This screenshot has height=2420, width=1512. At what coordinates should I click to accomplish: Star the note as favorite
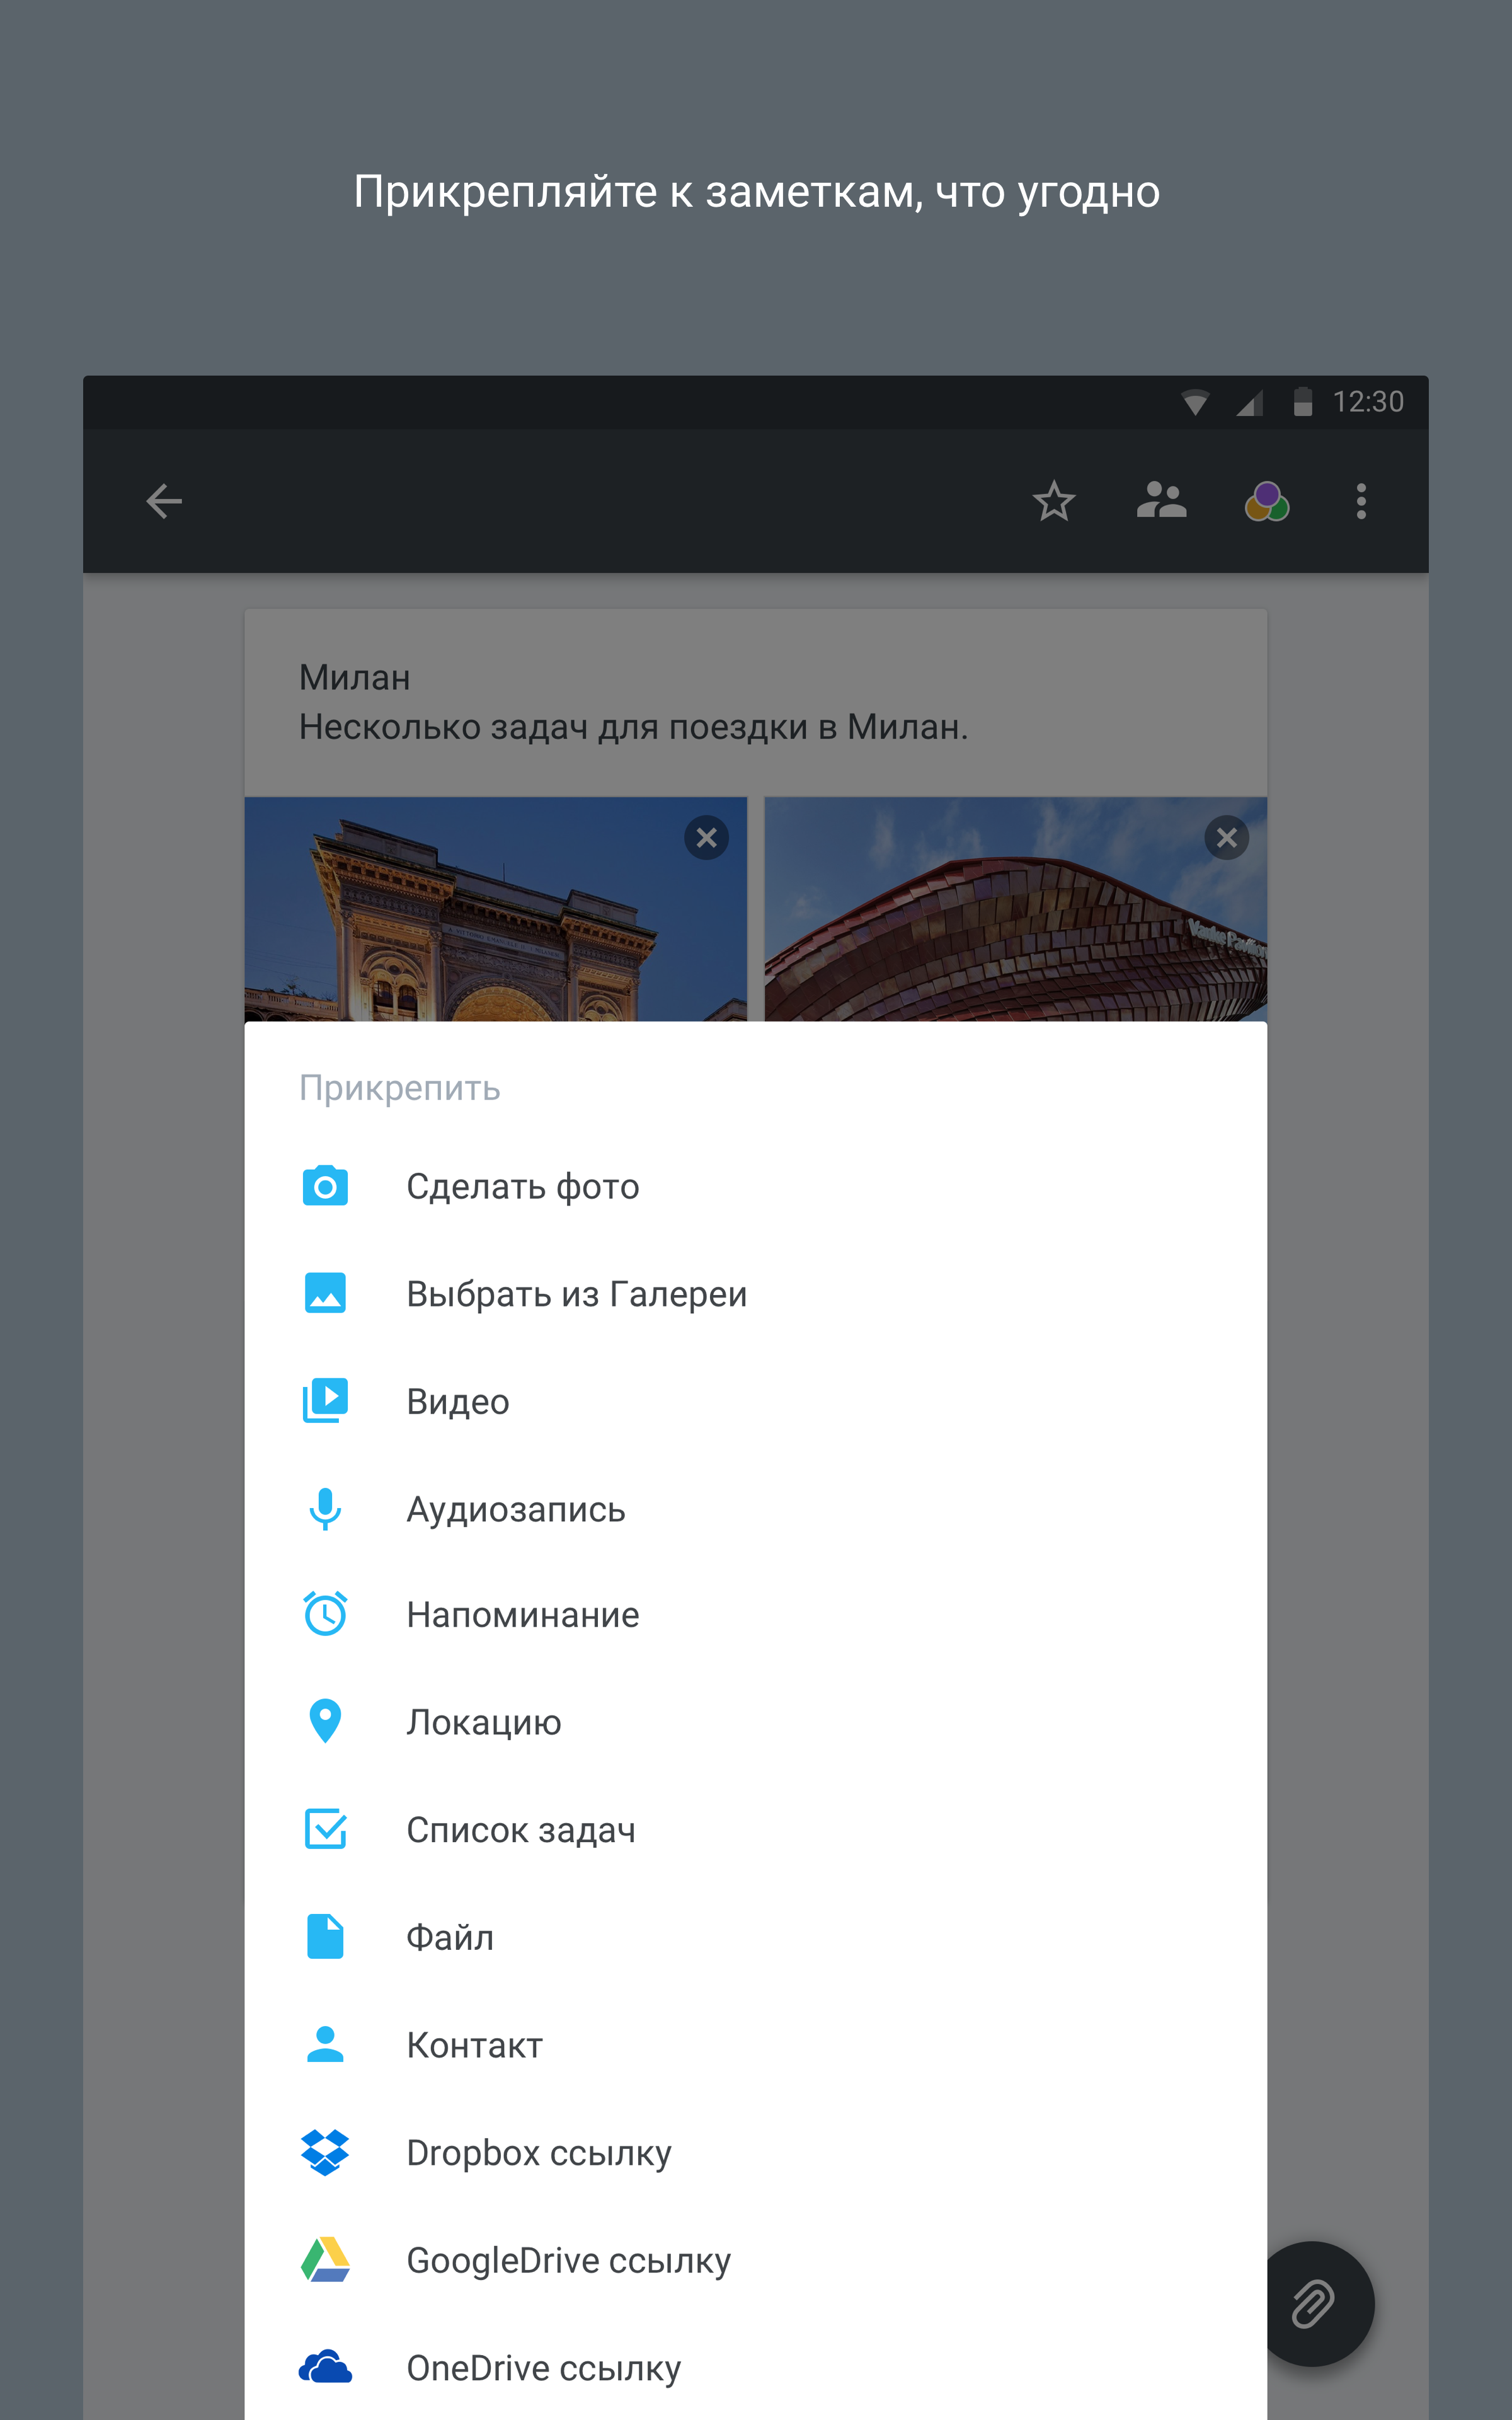pos(1054,501)
